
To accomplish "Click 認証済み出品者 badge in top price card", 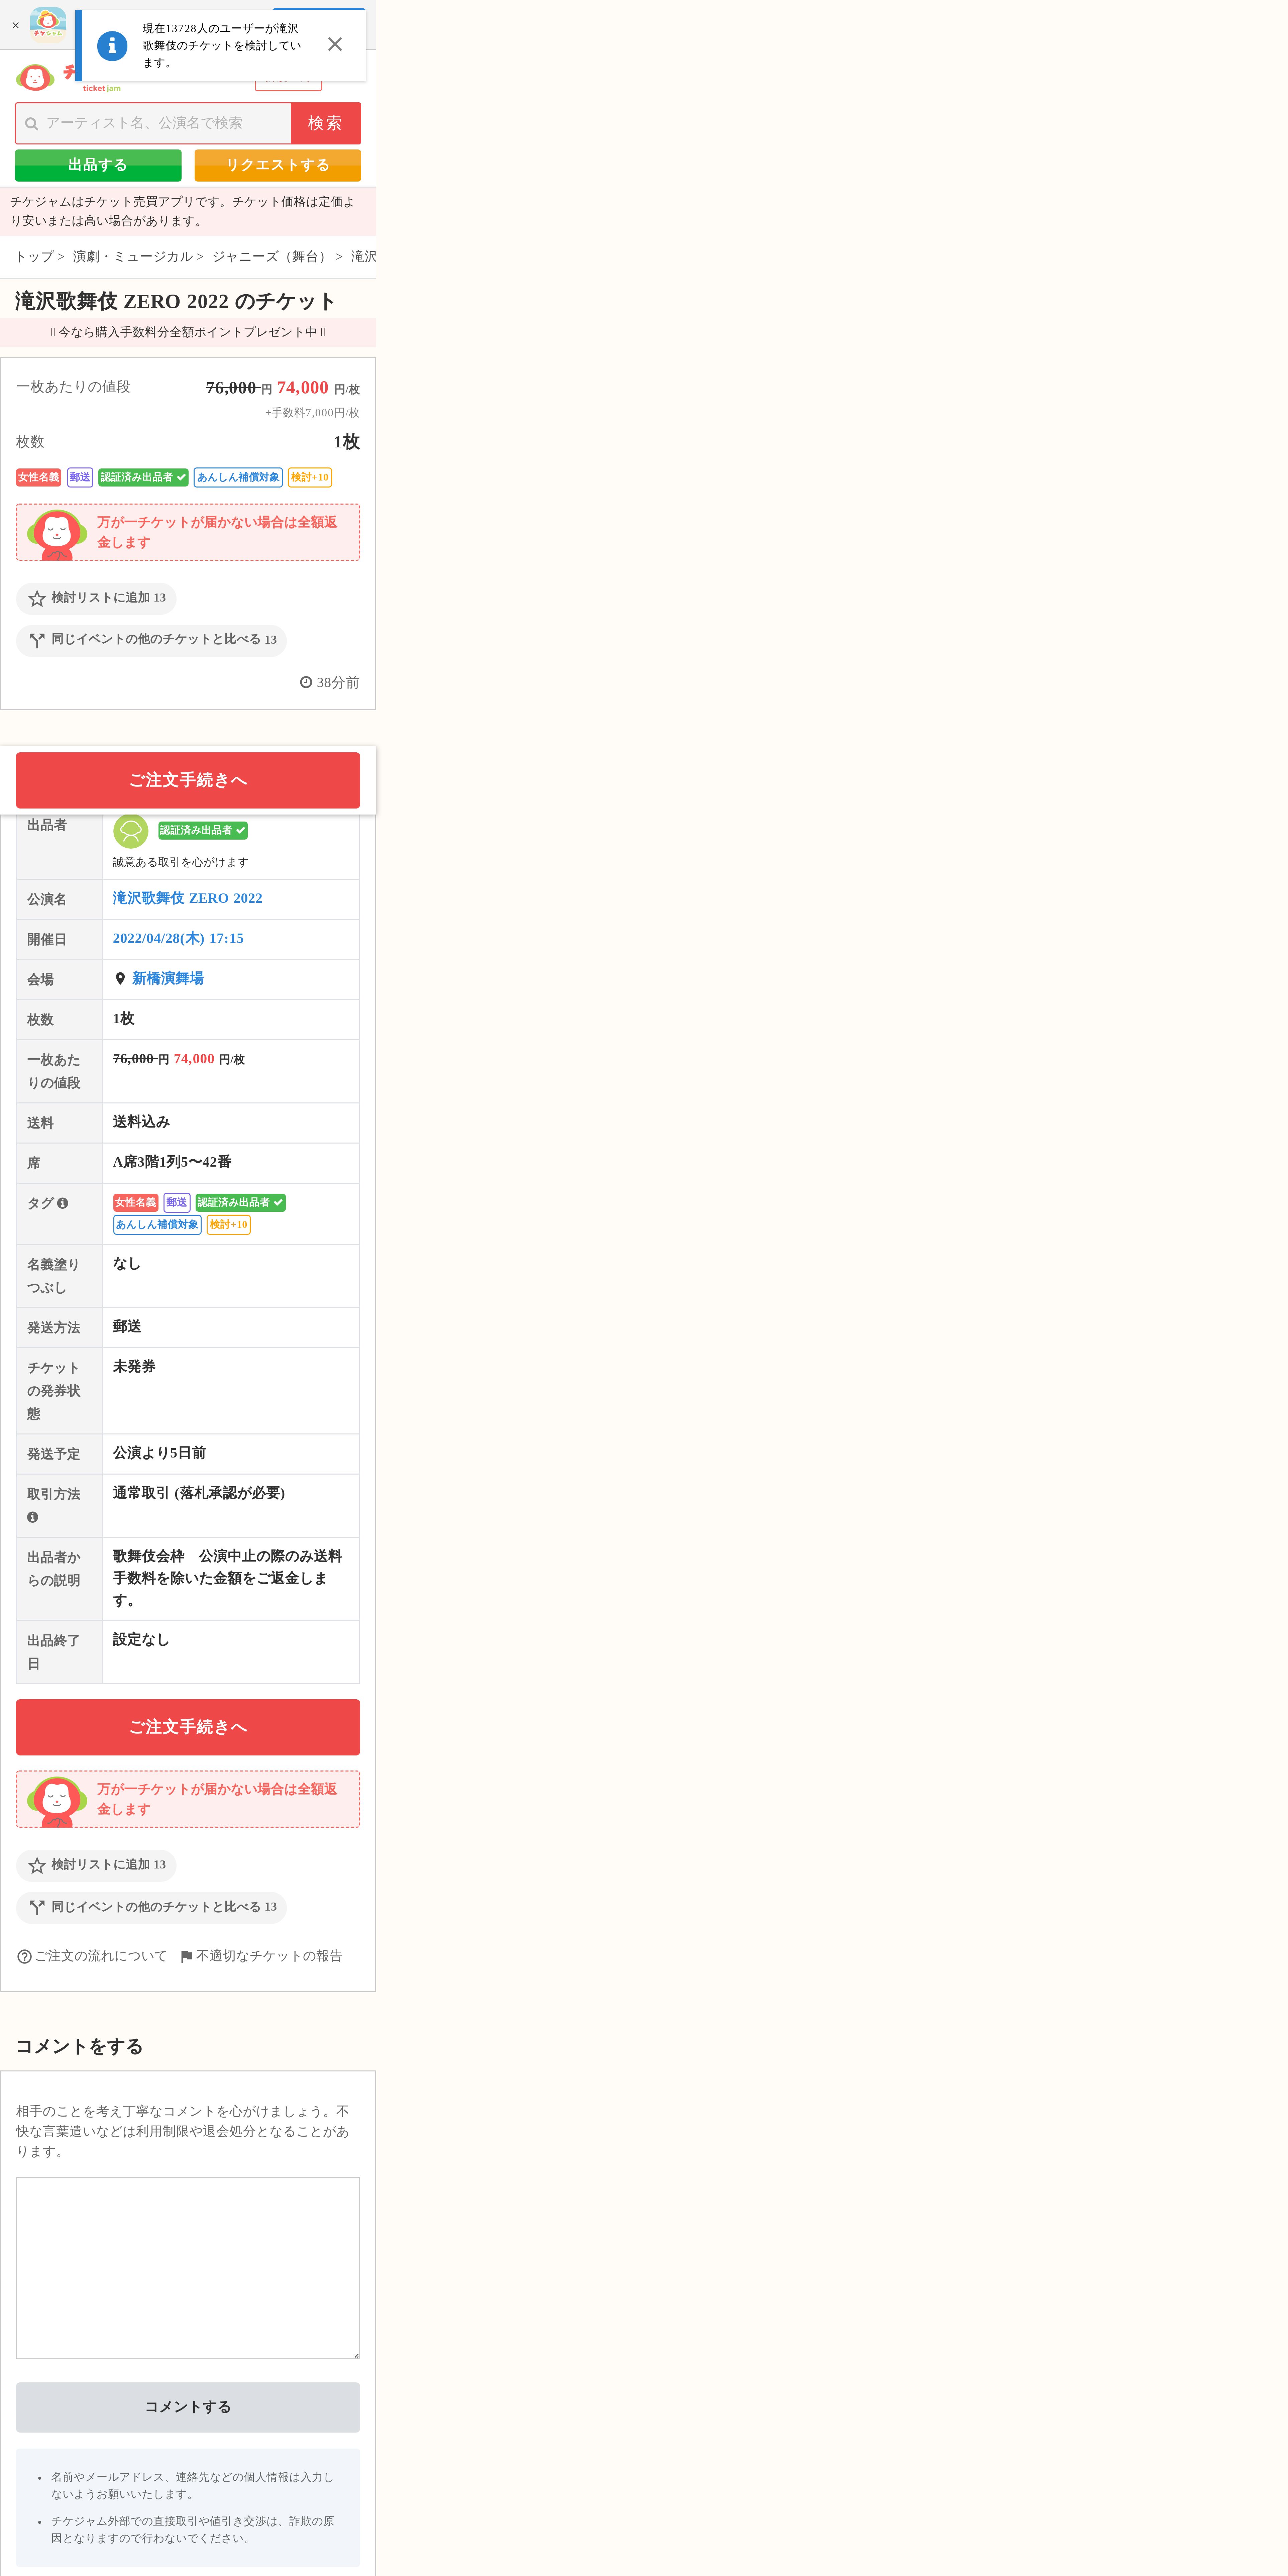I will click(143, 477).
